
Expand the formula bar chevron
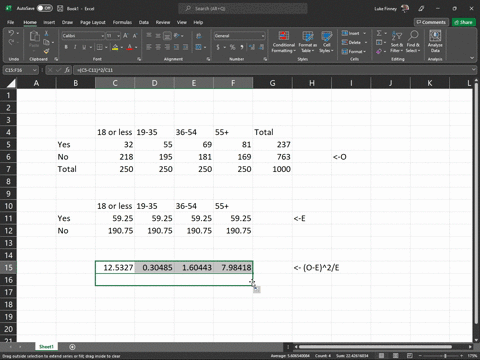[x=474, y=70]
